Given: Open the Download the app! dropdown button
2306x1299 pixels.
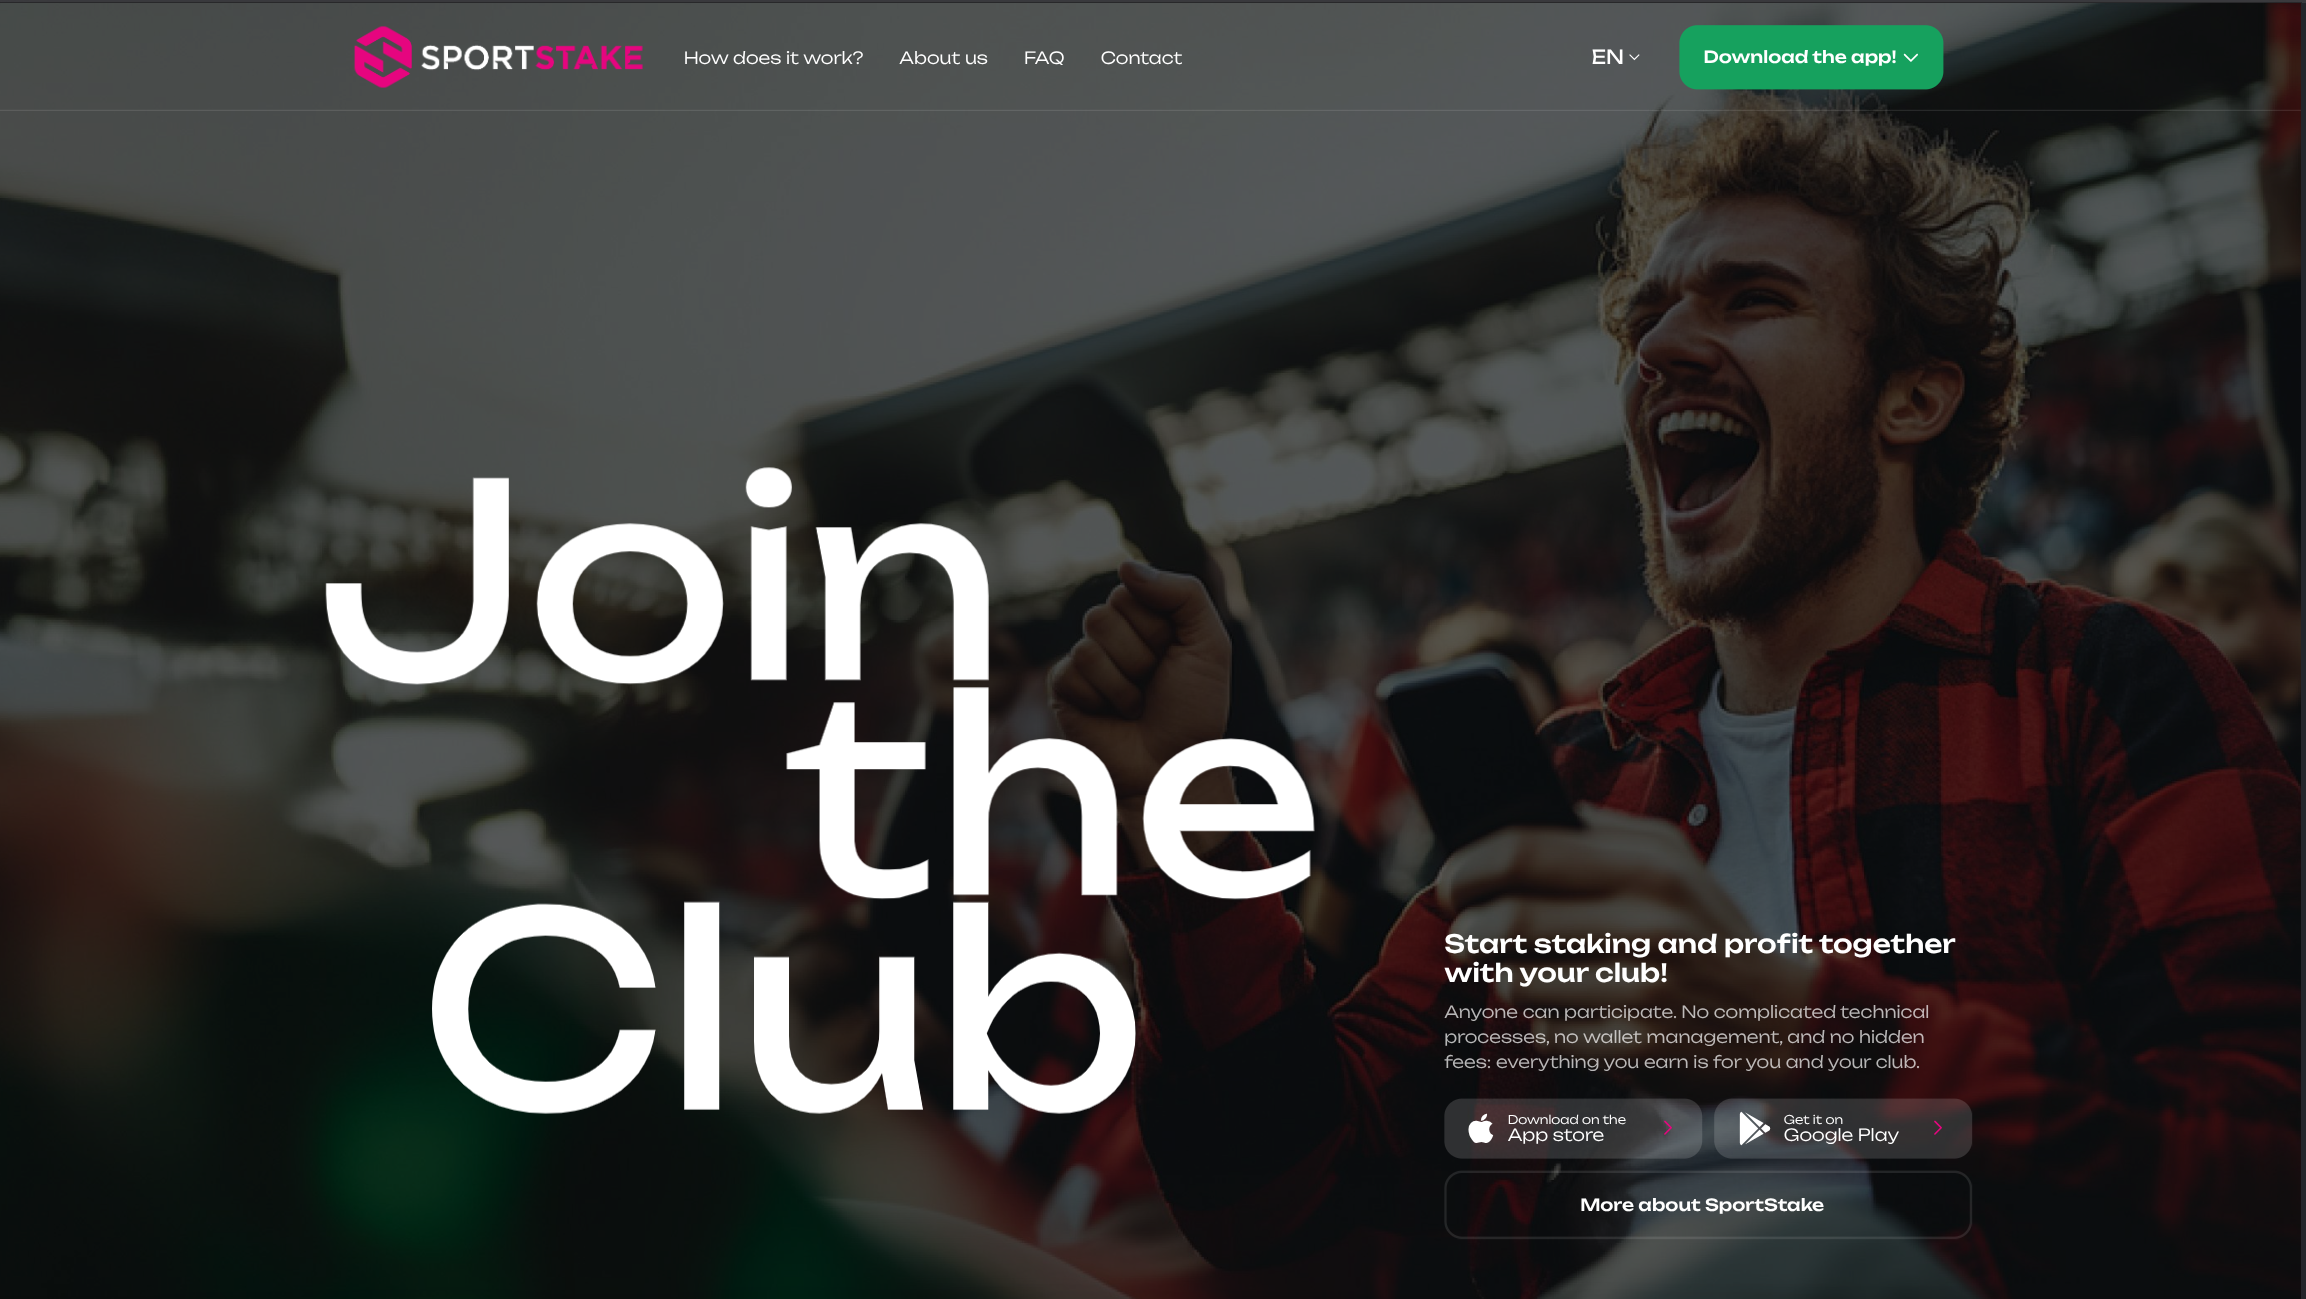Looking at the screenshot, I should click(x=1810, y=57).
